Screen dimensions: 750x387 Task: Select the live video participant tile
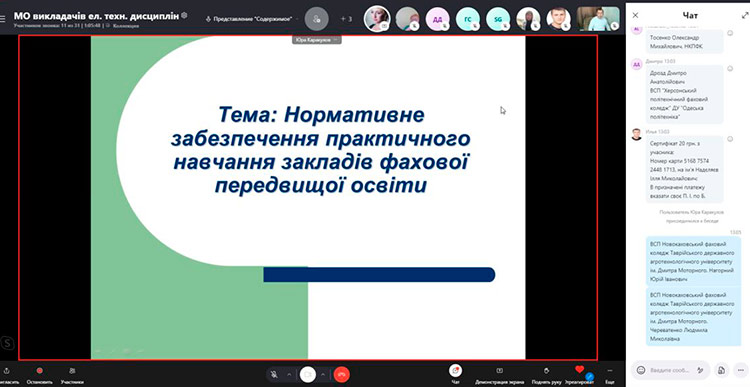(x=598, y=19)
